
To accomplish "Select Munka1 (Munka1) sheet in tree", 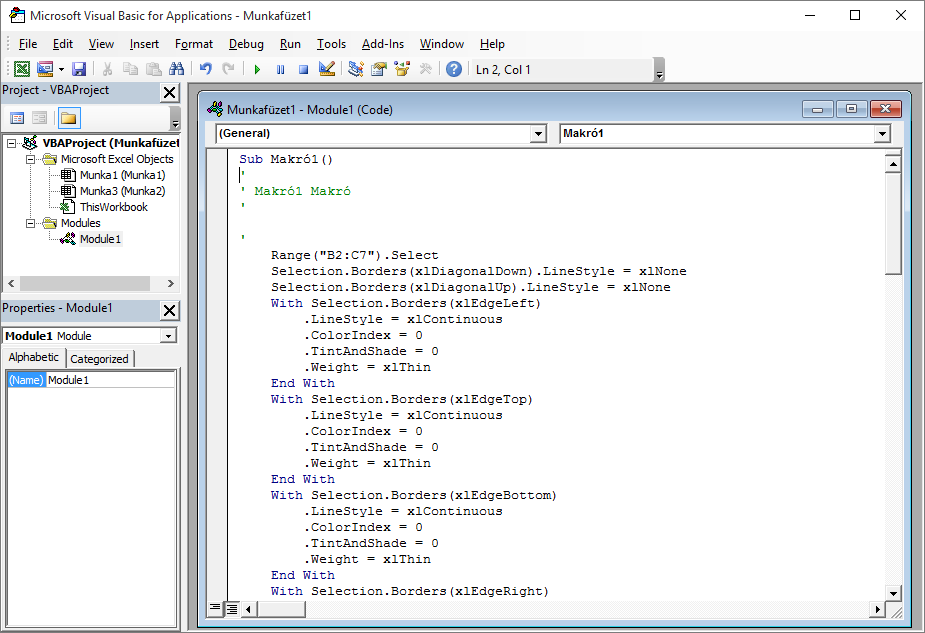I will pyautogui.click(x=122, y=175).
